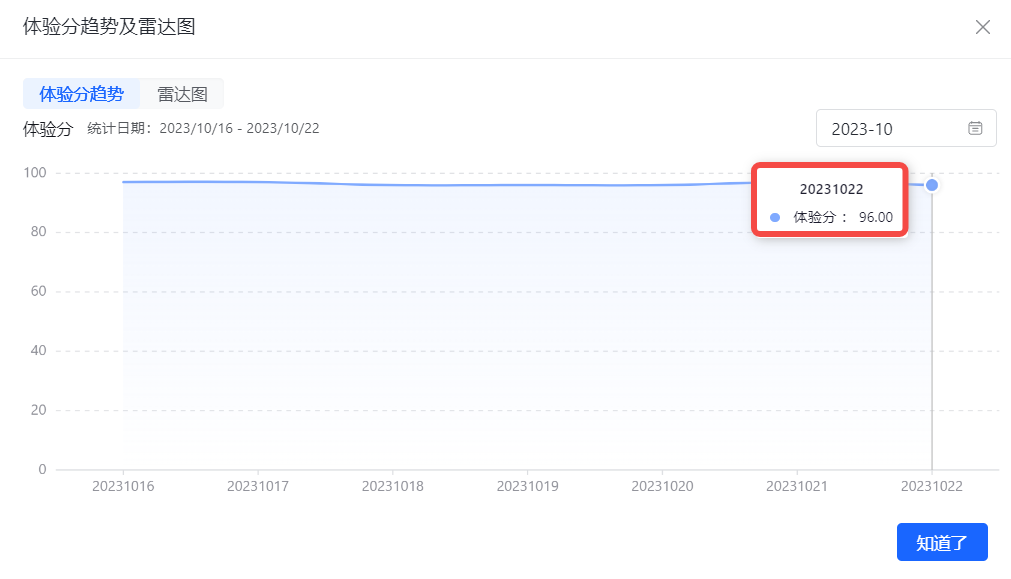Click the calendar icon in month picker
Viewport: 1011px width, 579px height.
pyautogui.click(x=975, y=128)
